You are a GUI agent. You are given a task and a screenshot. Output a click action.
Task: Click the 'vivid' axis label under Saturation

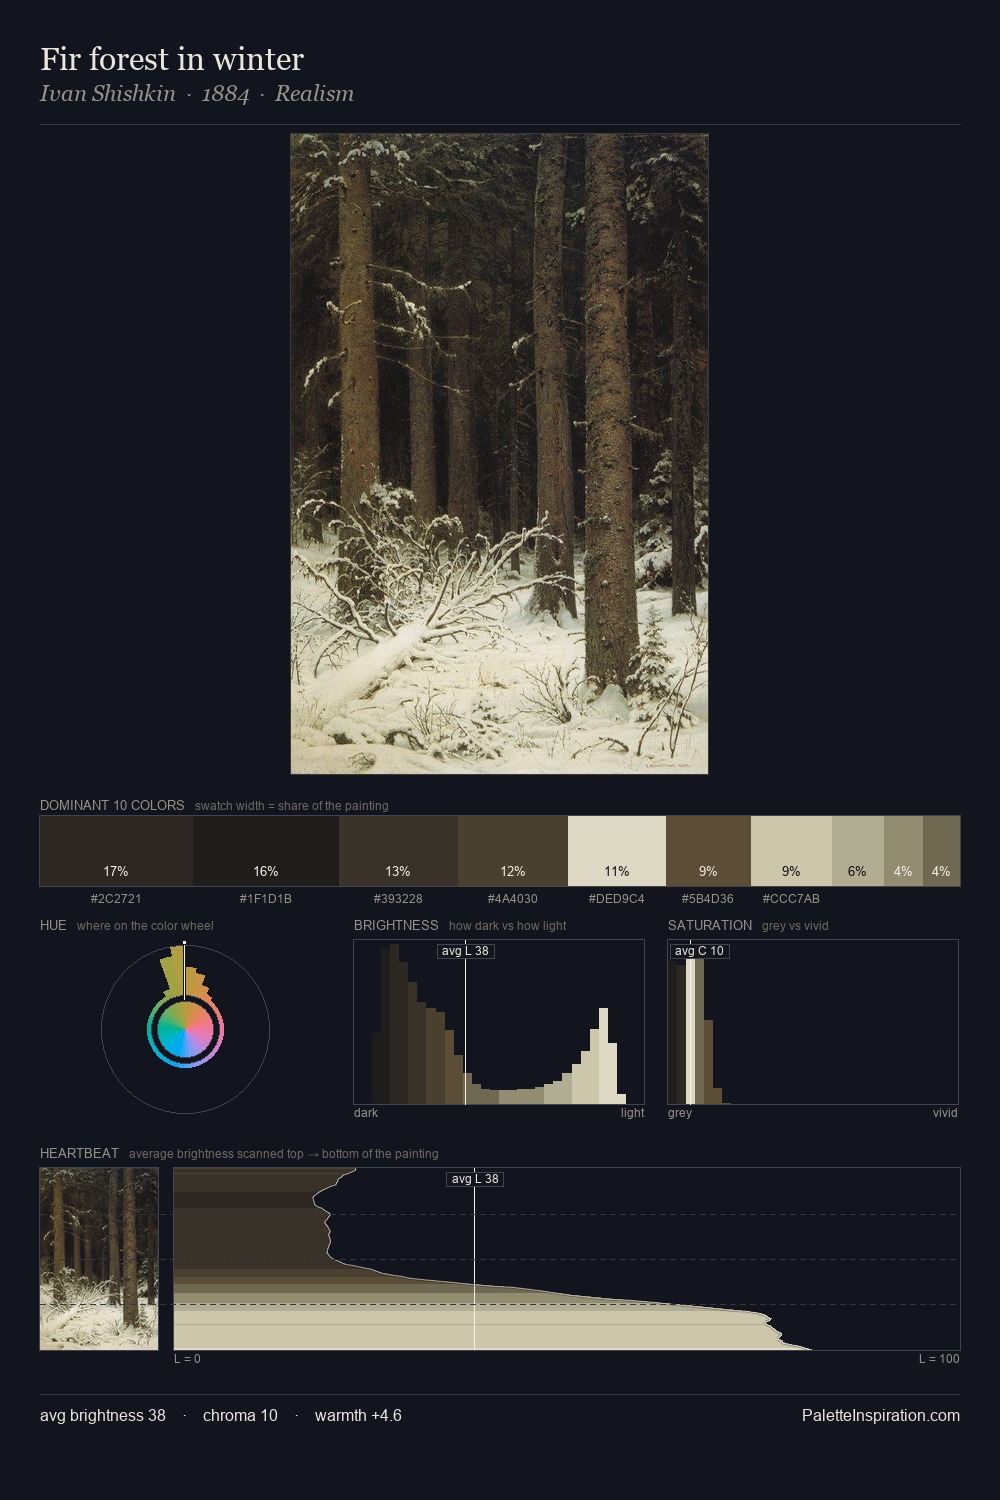pyautogui.click(x=945, y=1112)
